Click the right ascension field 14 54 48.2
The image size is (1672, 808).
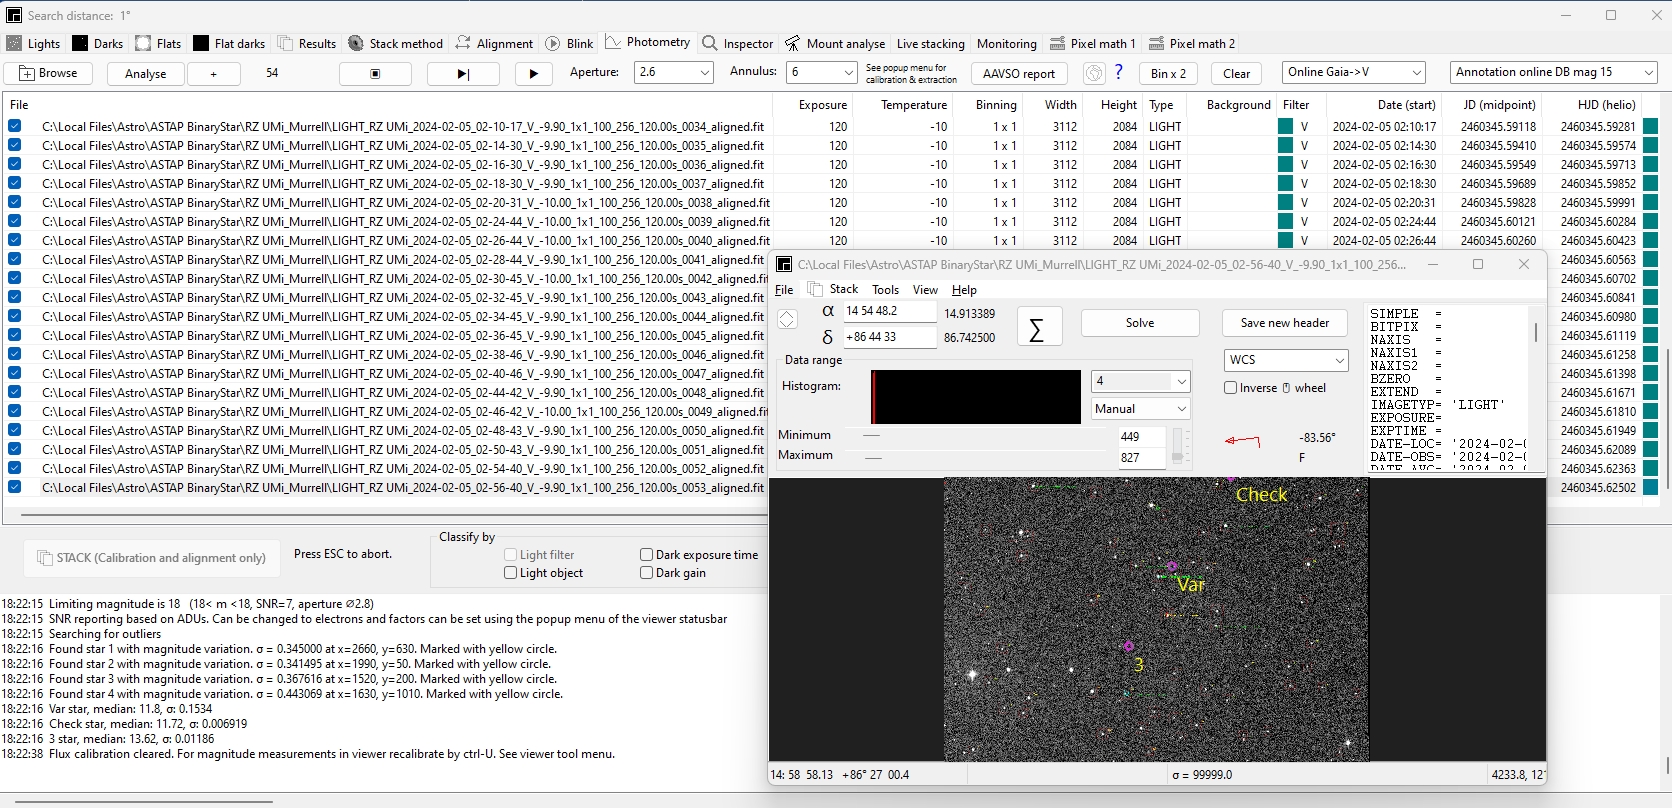click(890, 311)
